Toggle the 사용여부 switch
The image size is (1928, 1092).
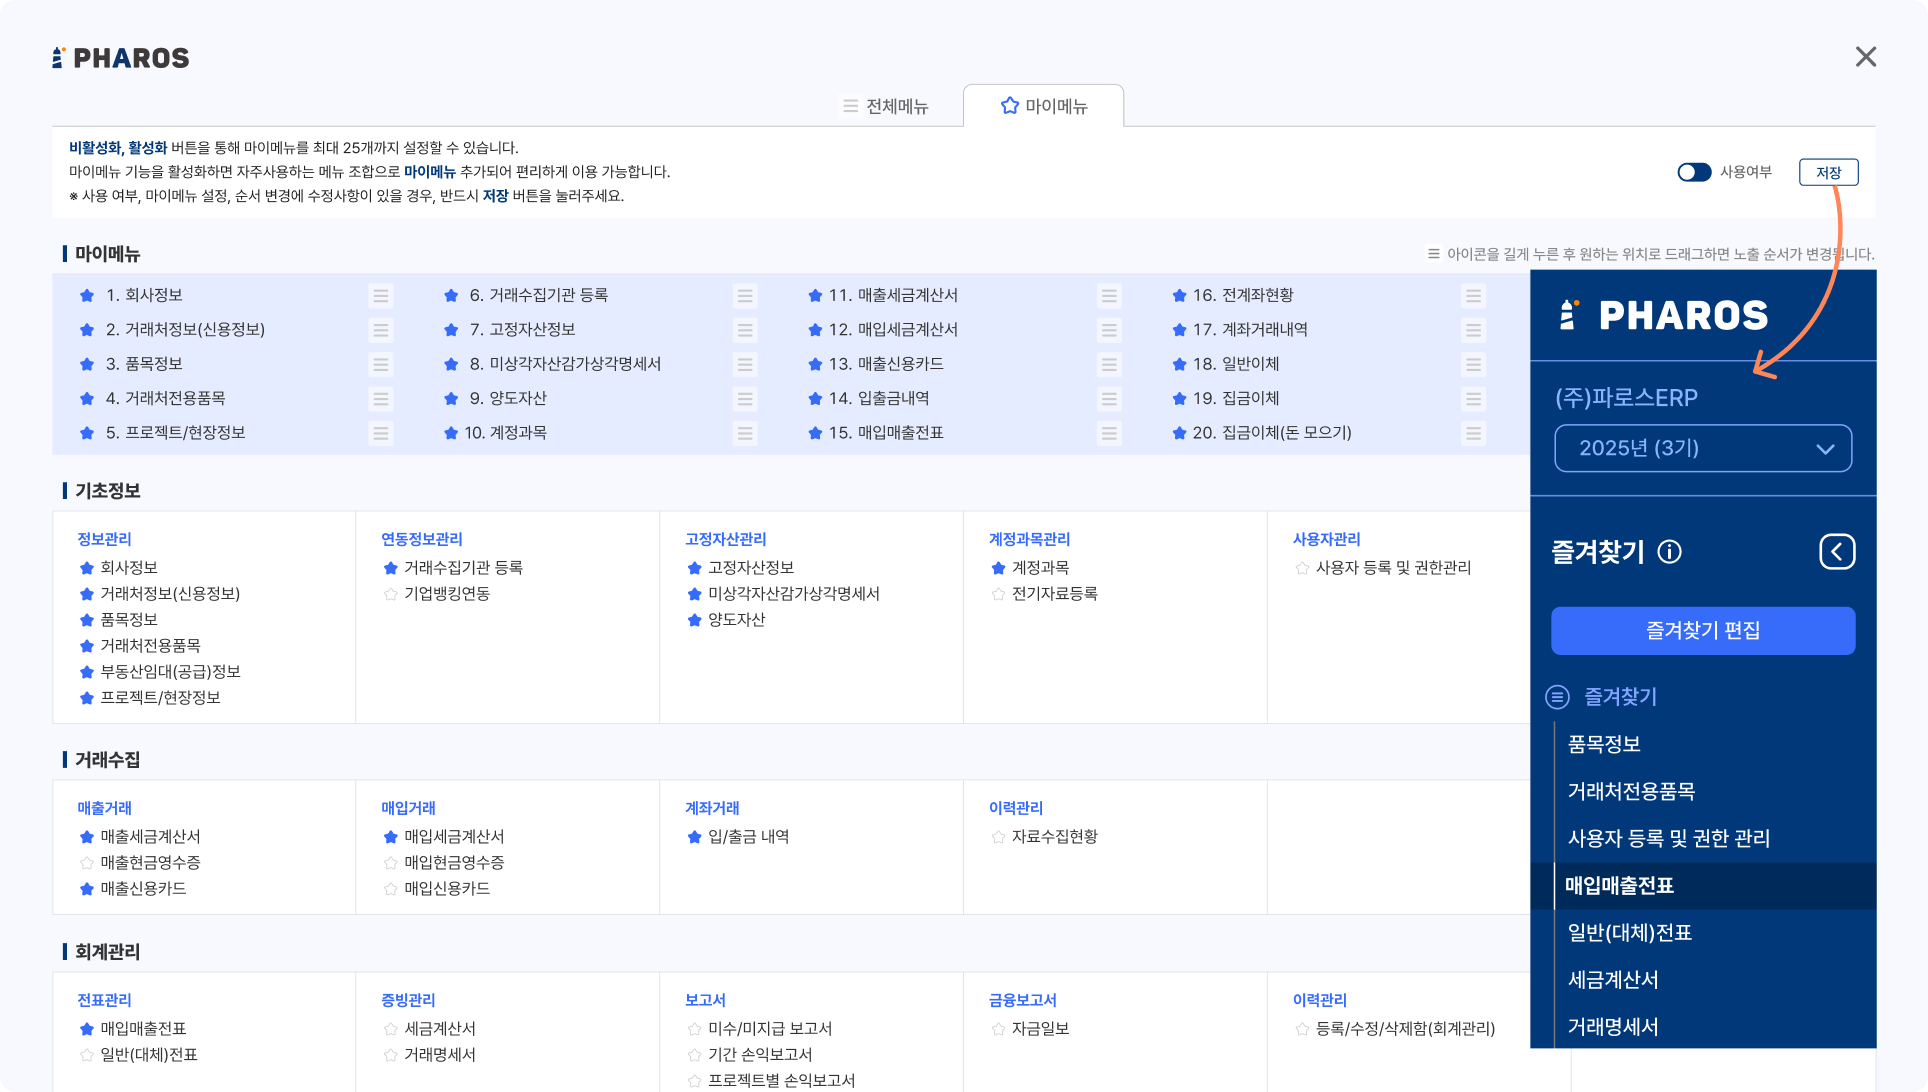point(1694,172)
